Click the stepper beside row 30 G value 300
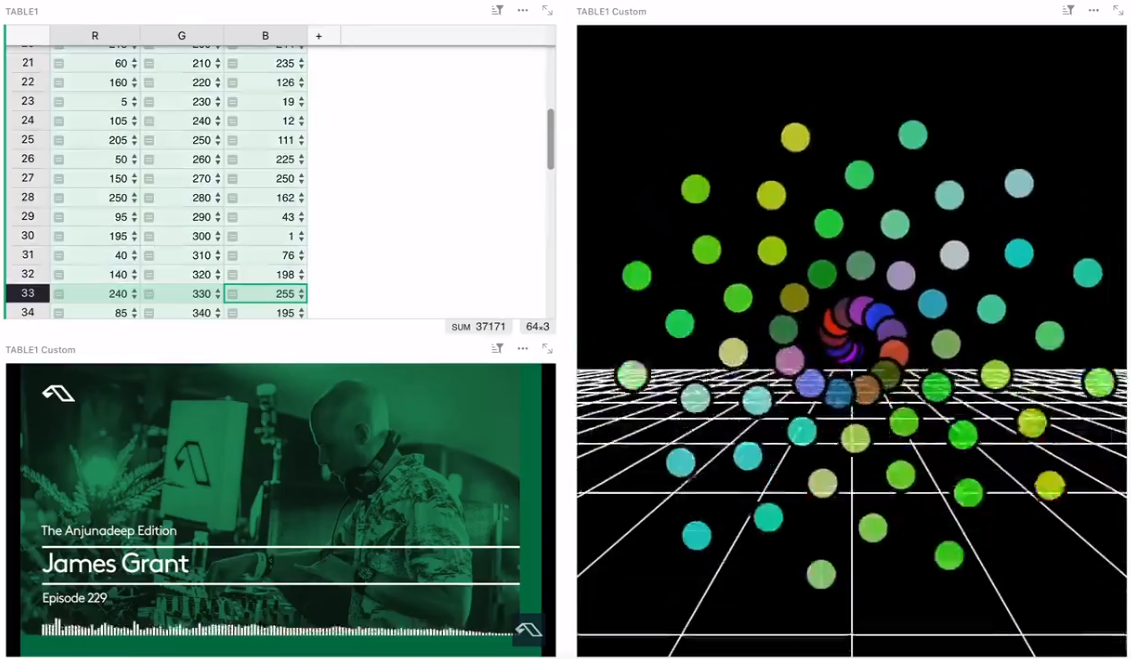This screenshot has width=1131, height=659. coord(218,236)
